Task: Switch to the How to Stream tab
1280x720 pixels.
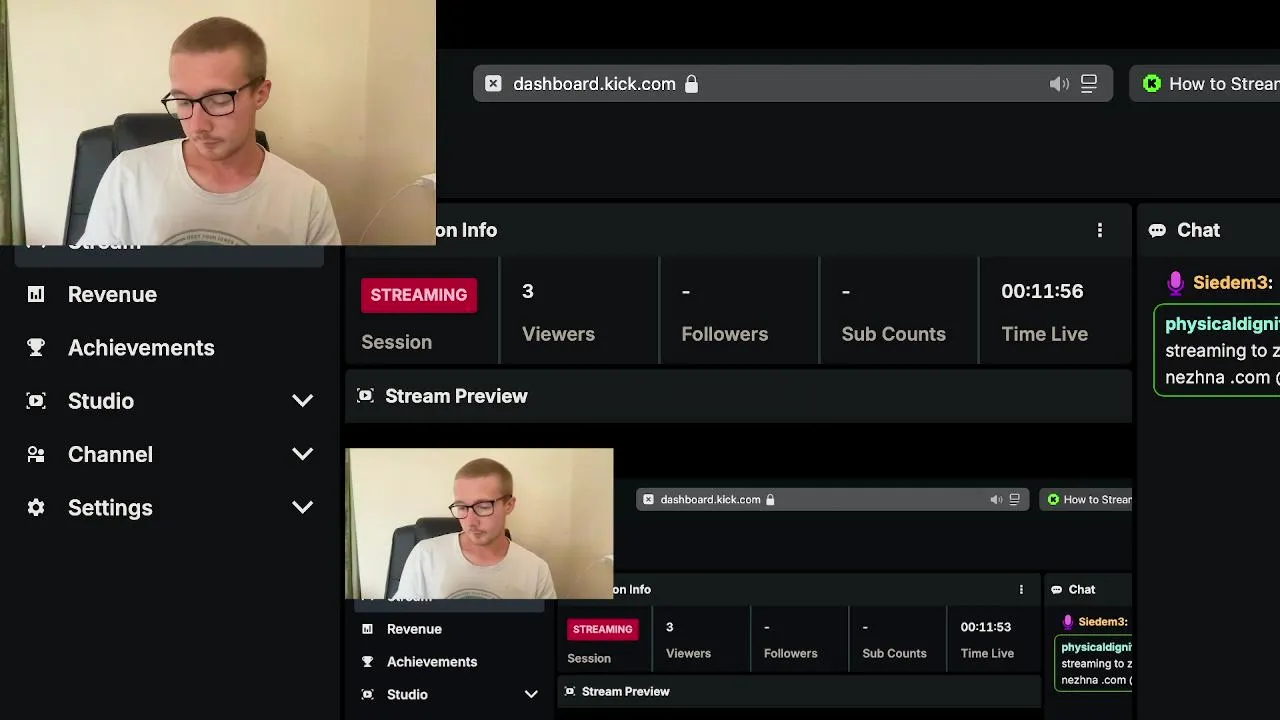Action: [x=1205, y=84]
